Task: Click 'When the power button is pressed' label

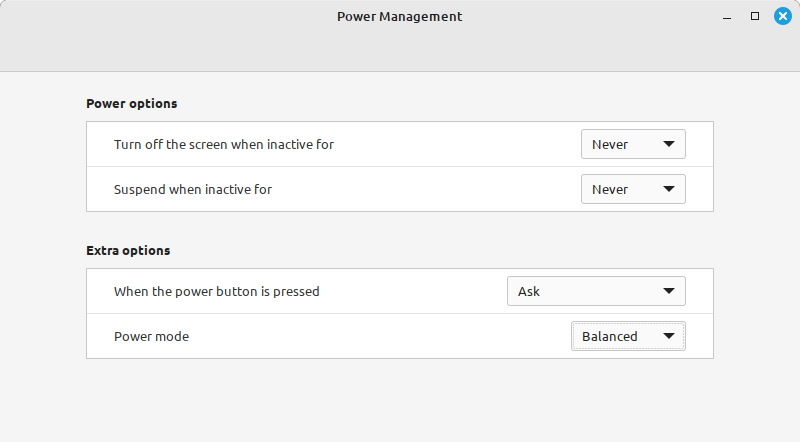Action: pyautogui.click(x=217, y=291)
